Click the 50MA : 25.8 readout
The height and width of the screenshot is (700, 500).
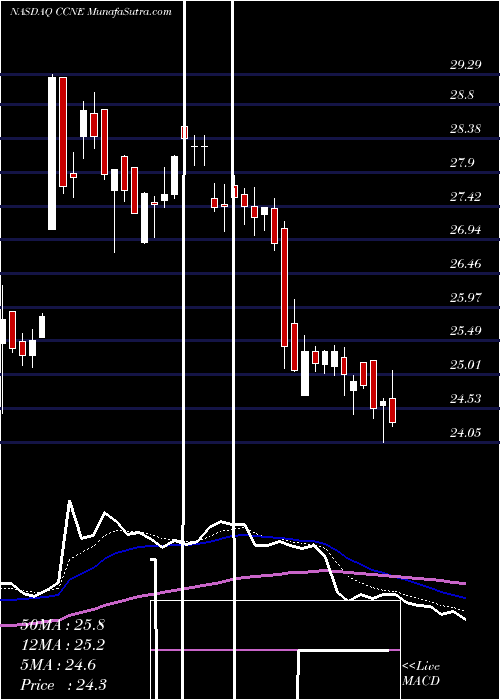pos(62,625)
